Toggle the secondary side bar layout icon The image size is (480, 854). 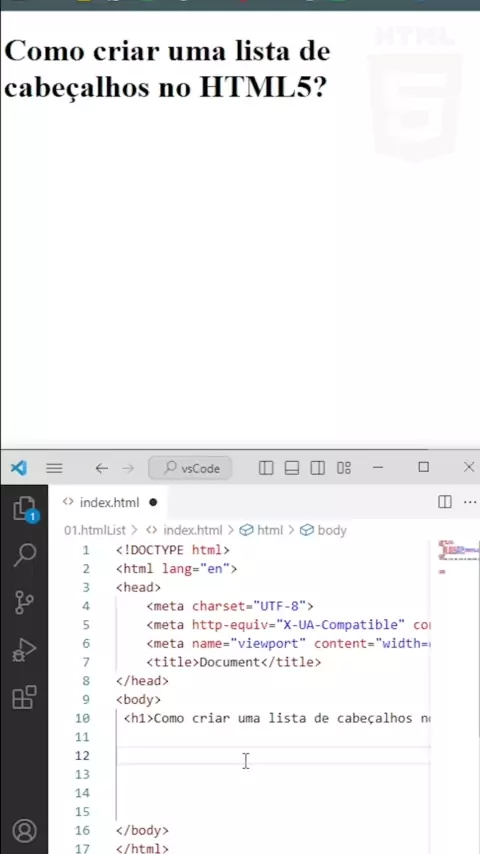point(318,468)
